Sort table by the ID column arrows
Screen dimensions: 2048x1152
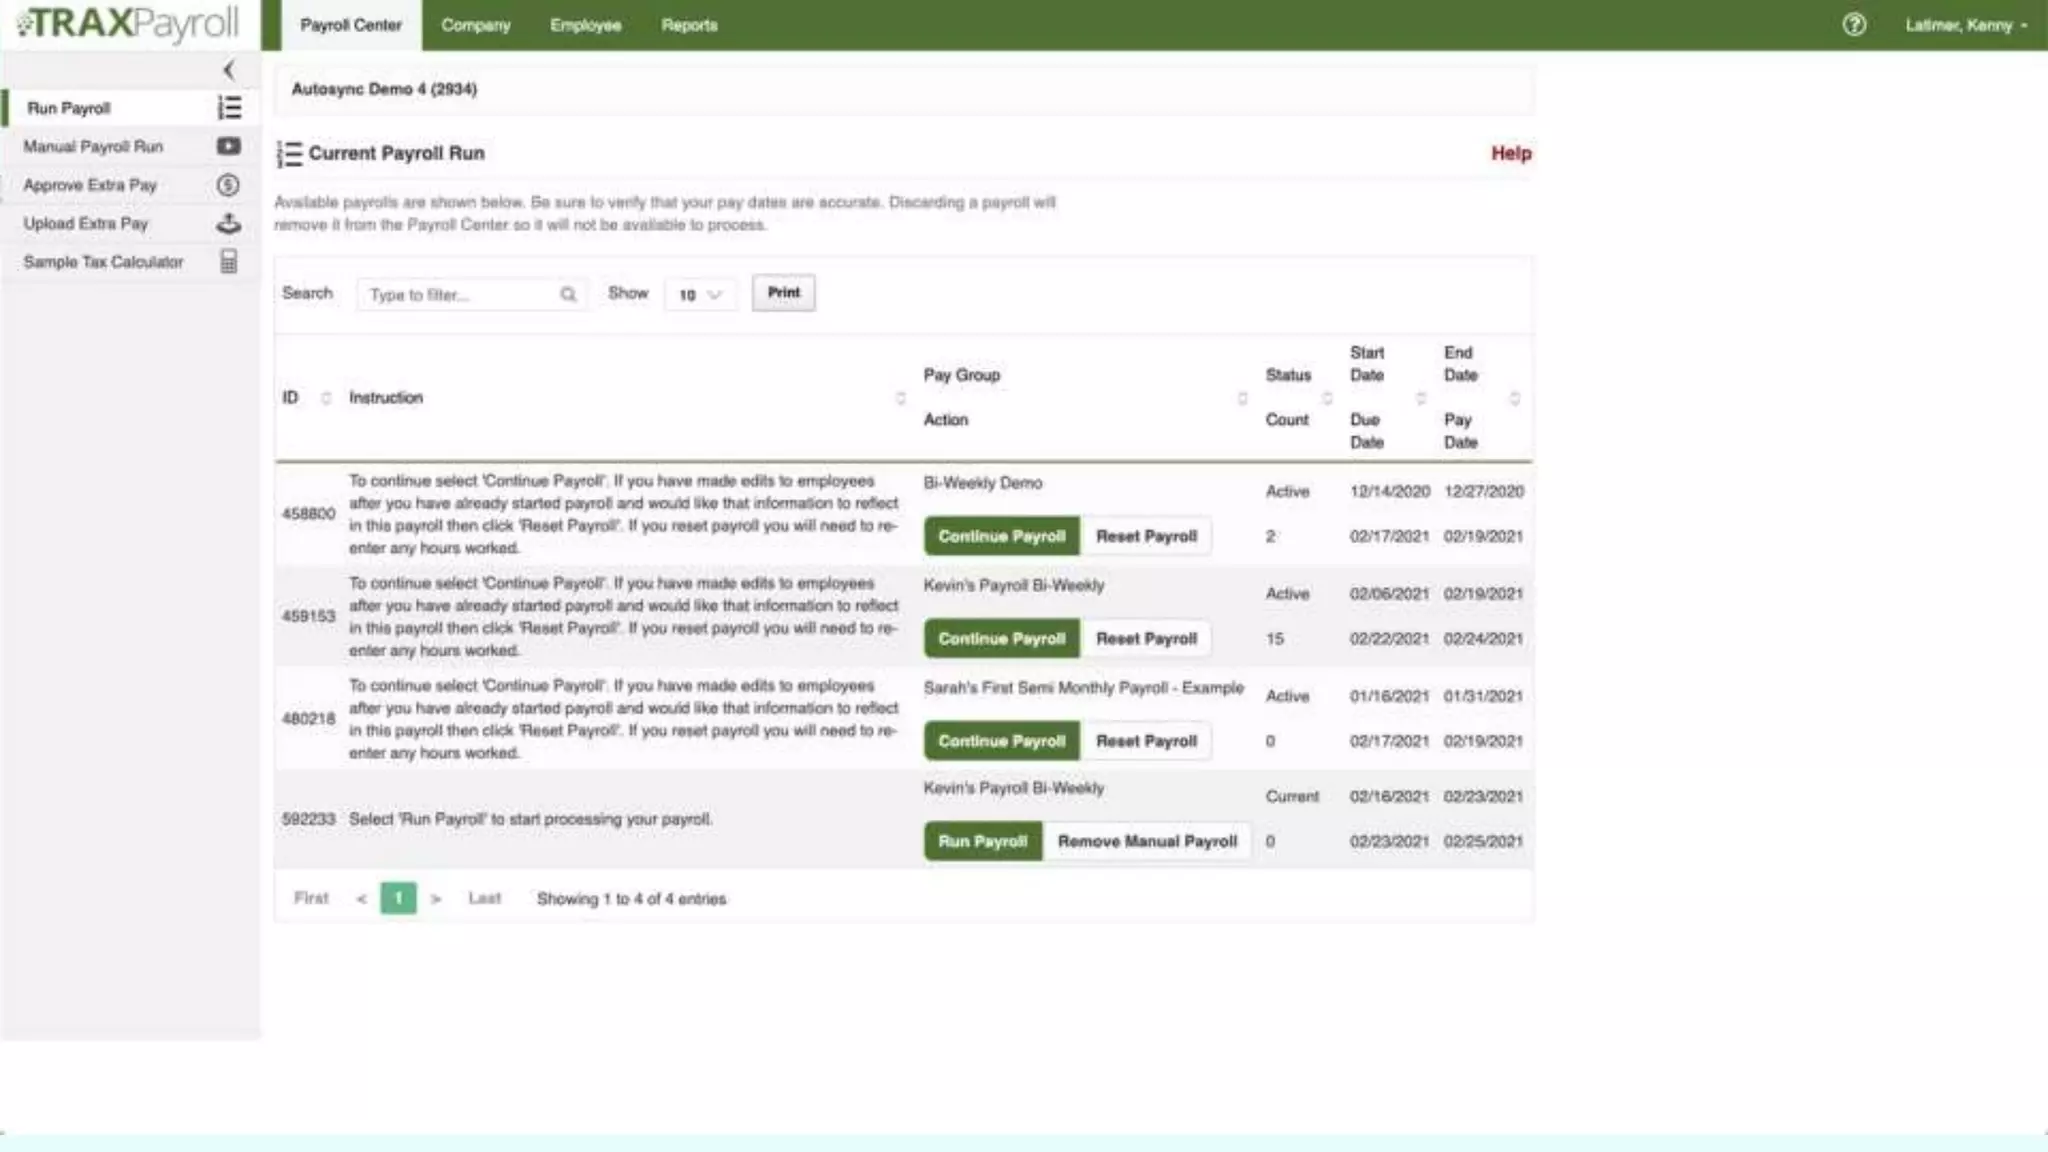pyautogui.click(x=326, y=398)
